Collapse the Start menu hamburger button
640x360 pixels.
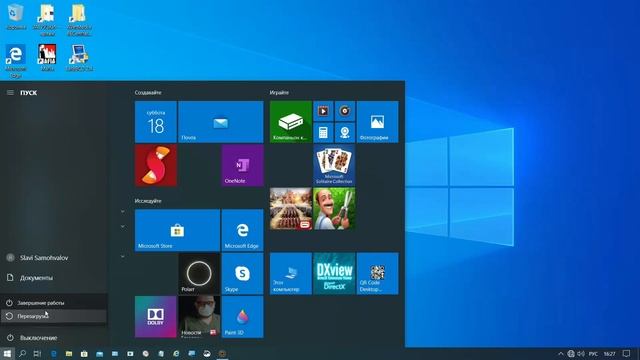(10, 93)
